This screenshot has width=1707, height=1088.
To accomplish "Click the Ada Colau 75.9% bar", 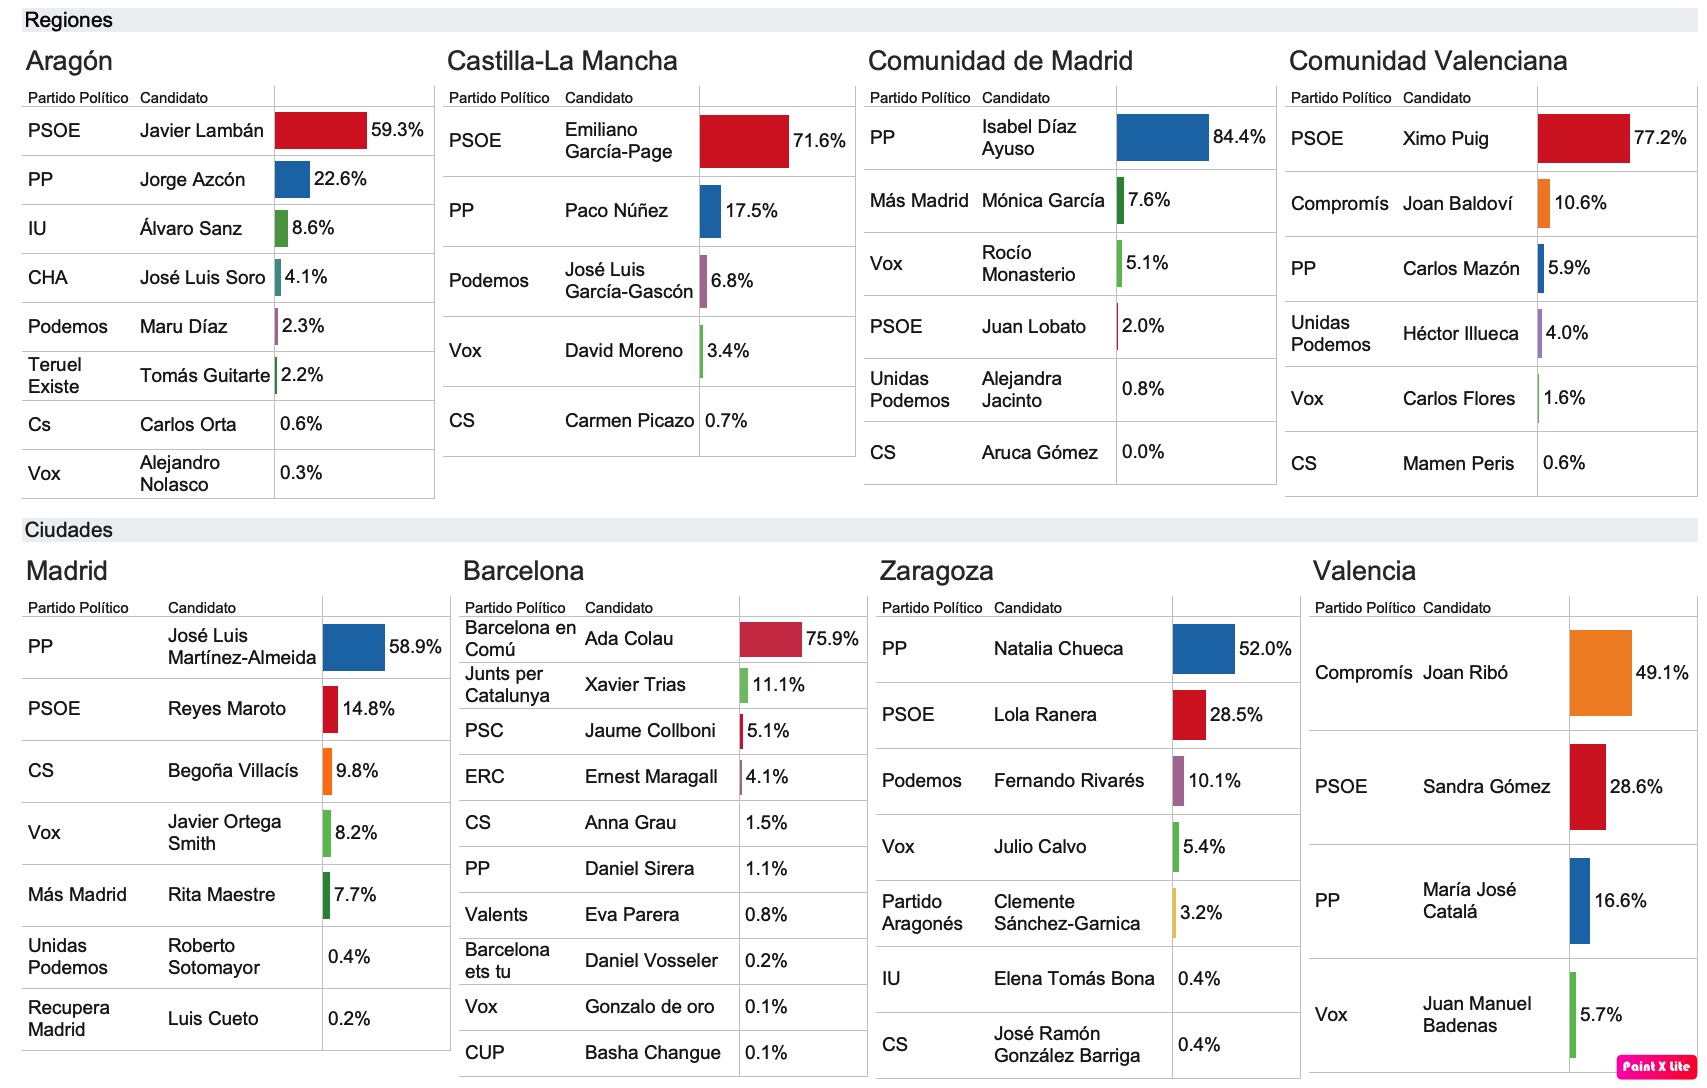I will [x=771, y=639].
